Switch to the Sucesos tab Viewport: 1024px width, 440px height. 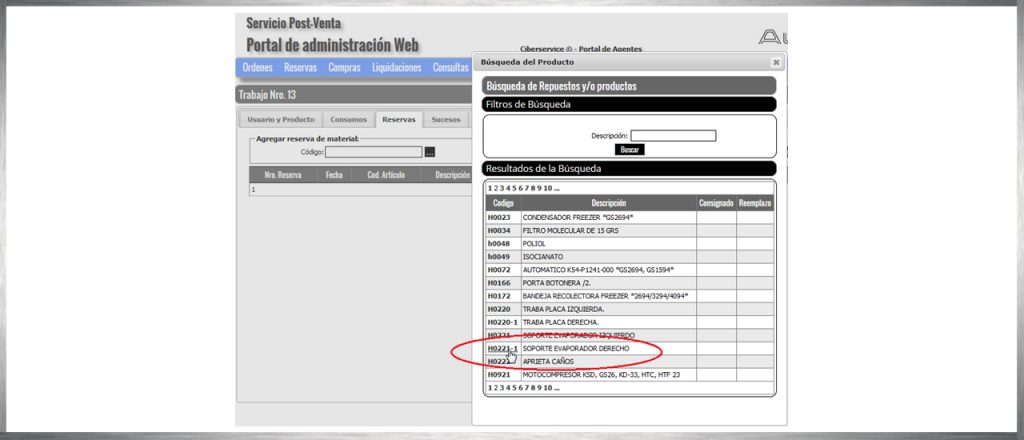(446, 120)
